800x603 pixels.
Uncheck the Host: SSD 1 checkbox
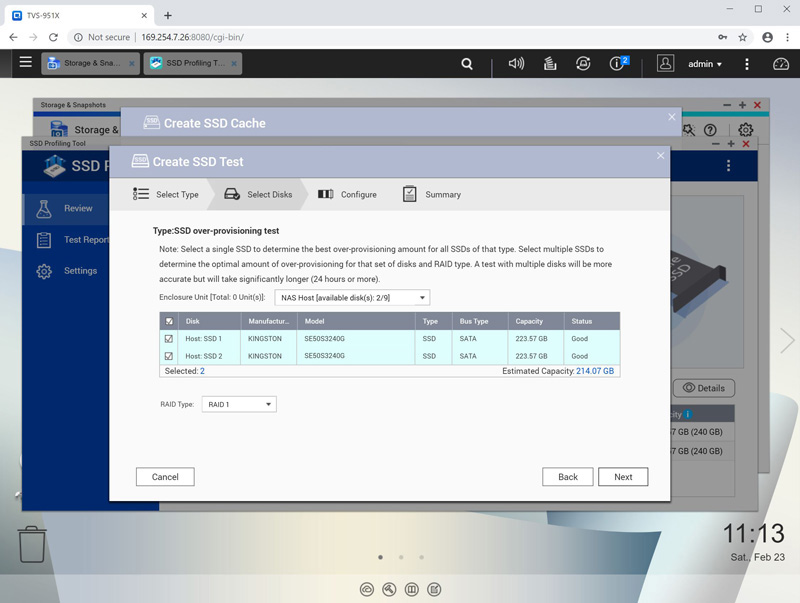[x=169, y=339]
